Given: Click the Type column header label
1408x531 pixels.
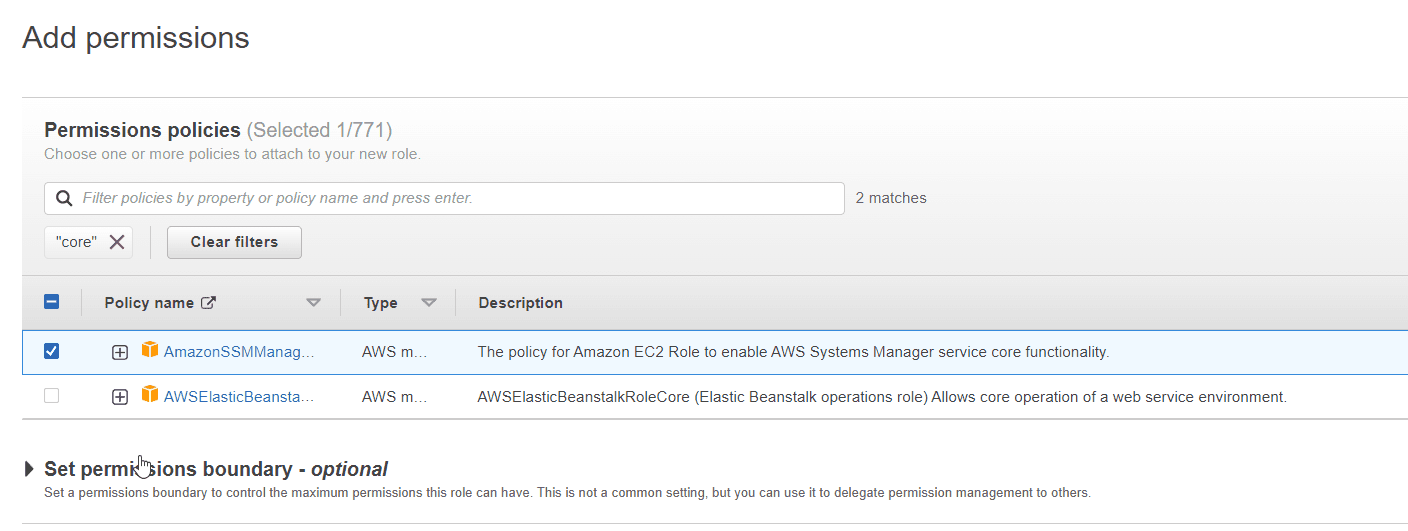Looking at the screenshot, I should coord(380,303).
